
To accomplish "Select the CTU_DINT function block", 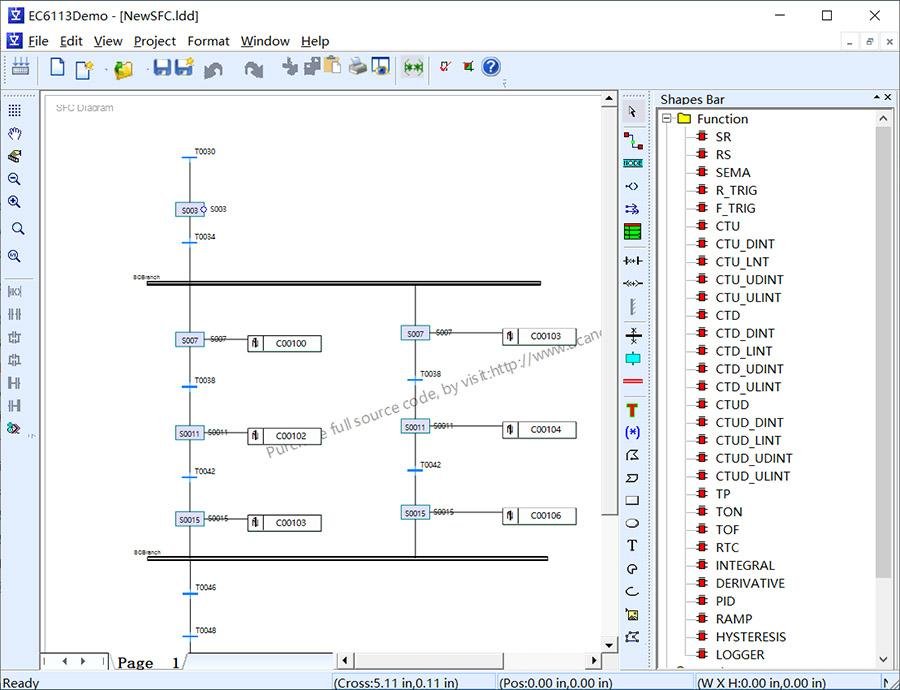I will 745,244.
